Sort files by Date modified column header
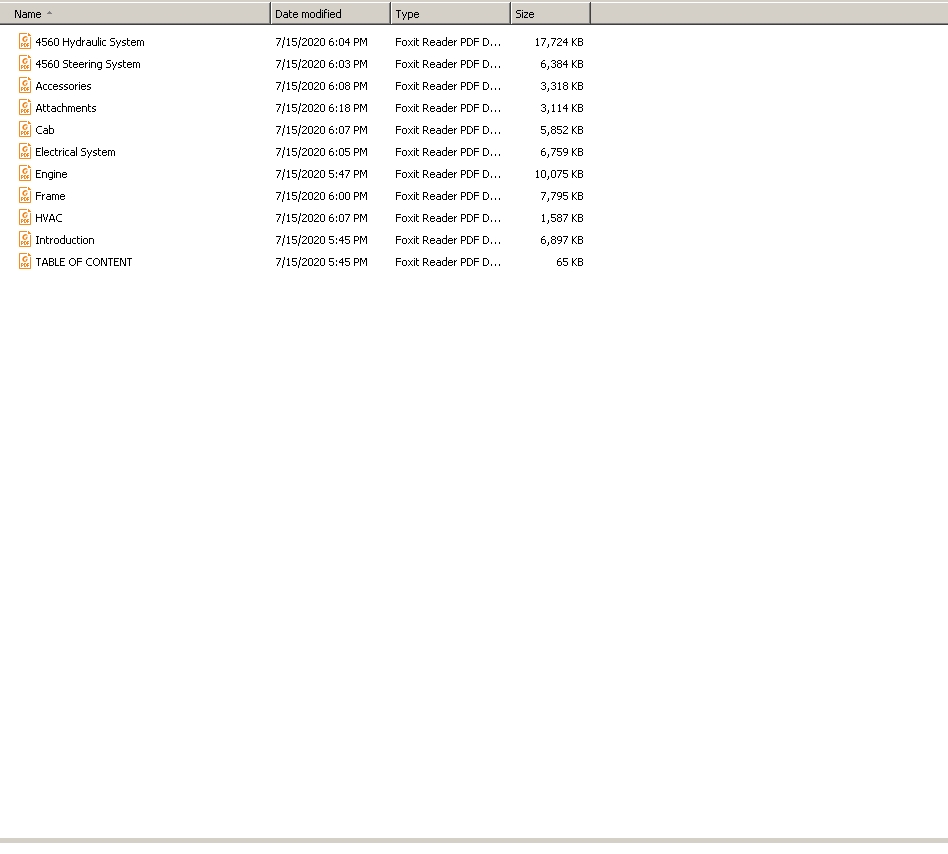Screen dimensions: 948x854 pyautogui.click(x=331, y=13)
